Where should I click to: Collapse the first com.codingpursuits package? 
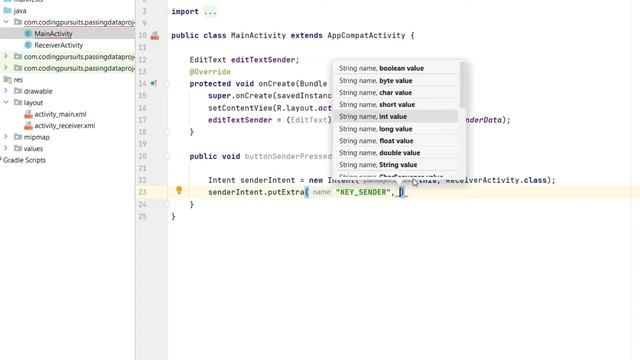pos(6,22)
